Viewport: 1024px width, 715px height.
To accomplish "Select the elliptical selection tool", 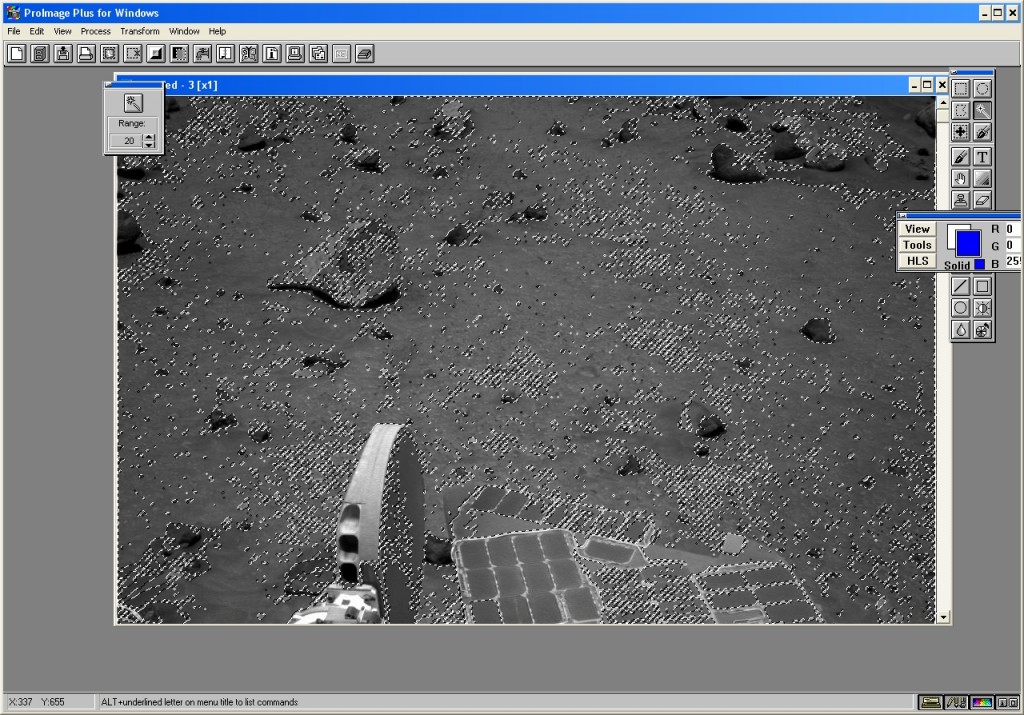I will (x=983, y=89).
